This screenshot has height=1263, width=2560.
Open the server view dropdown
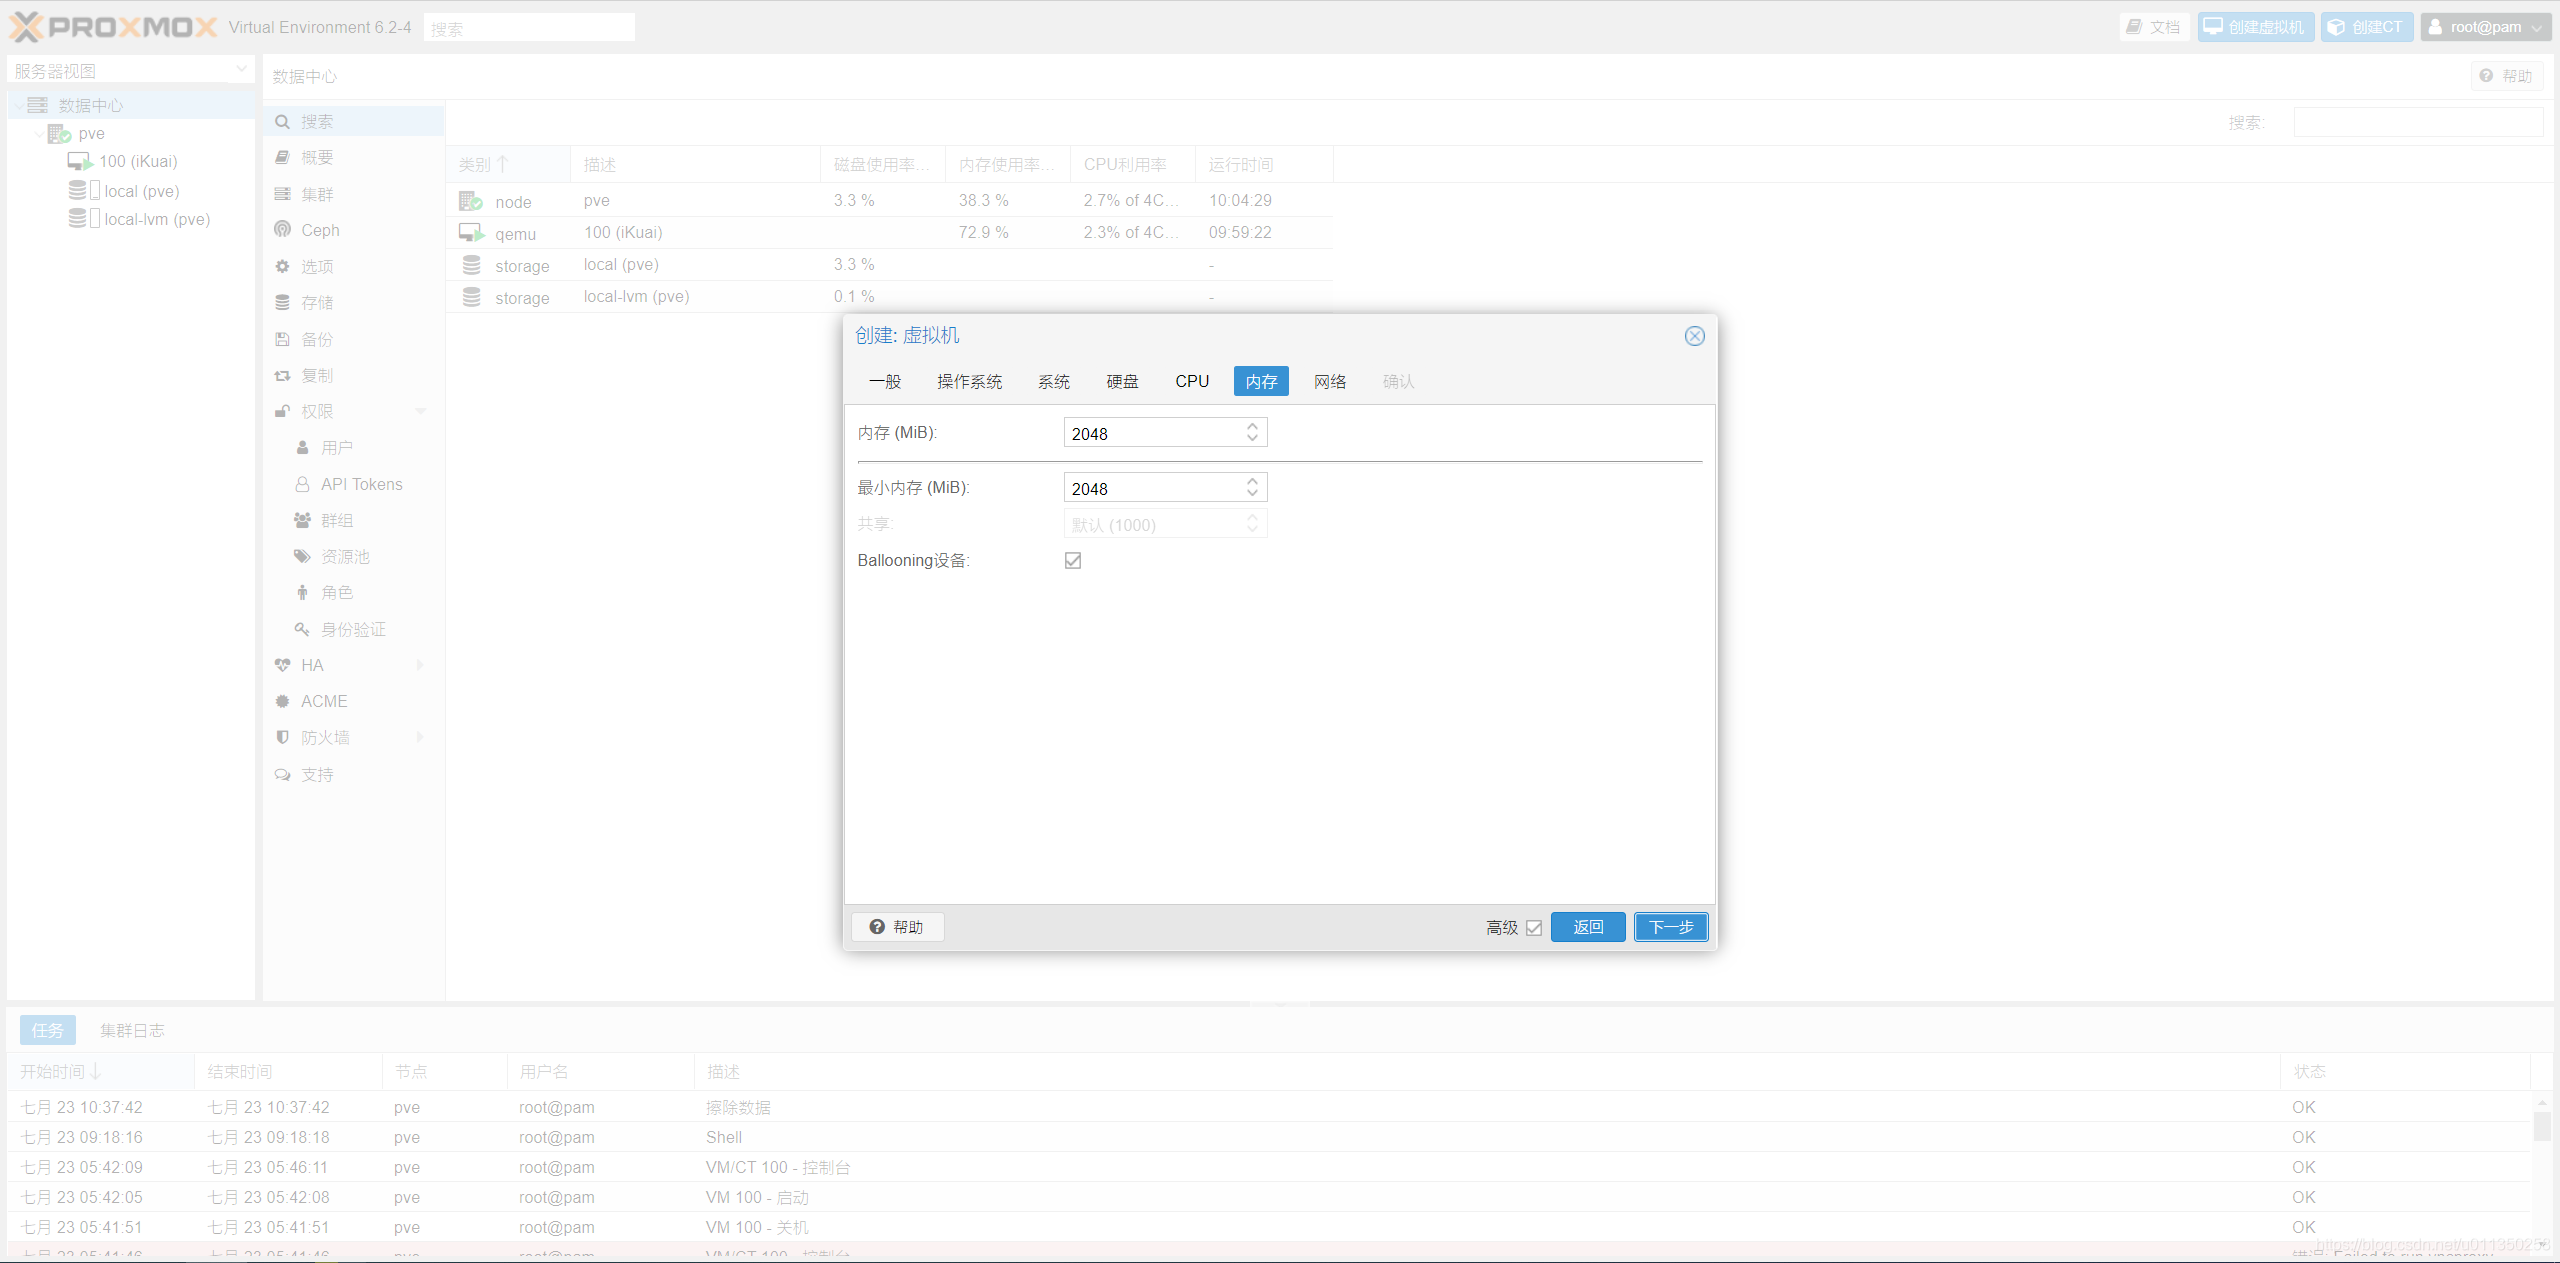(x=241, y=70)
